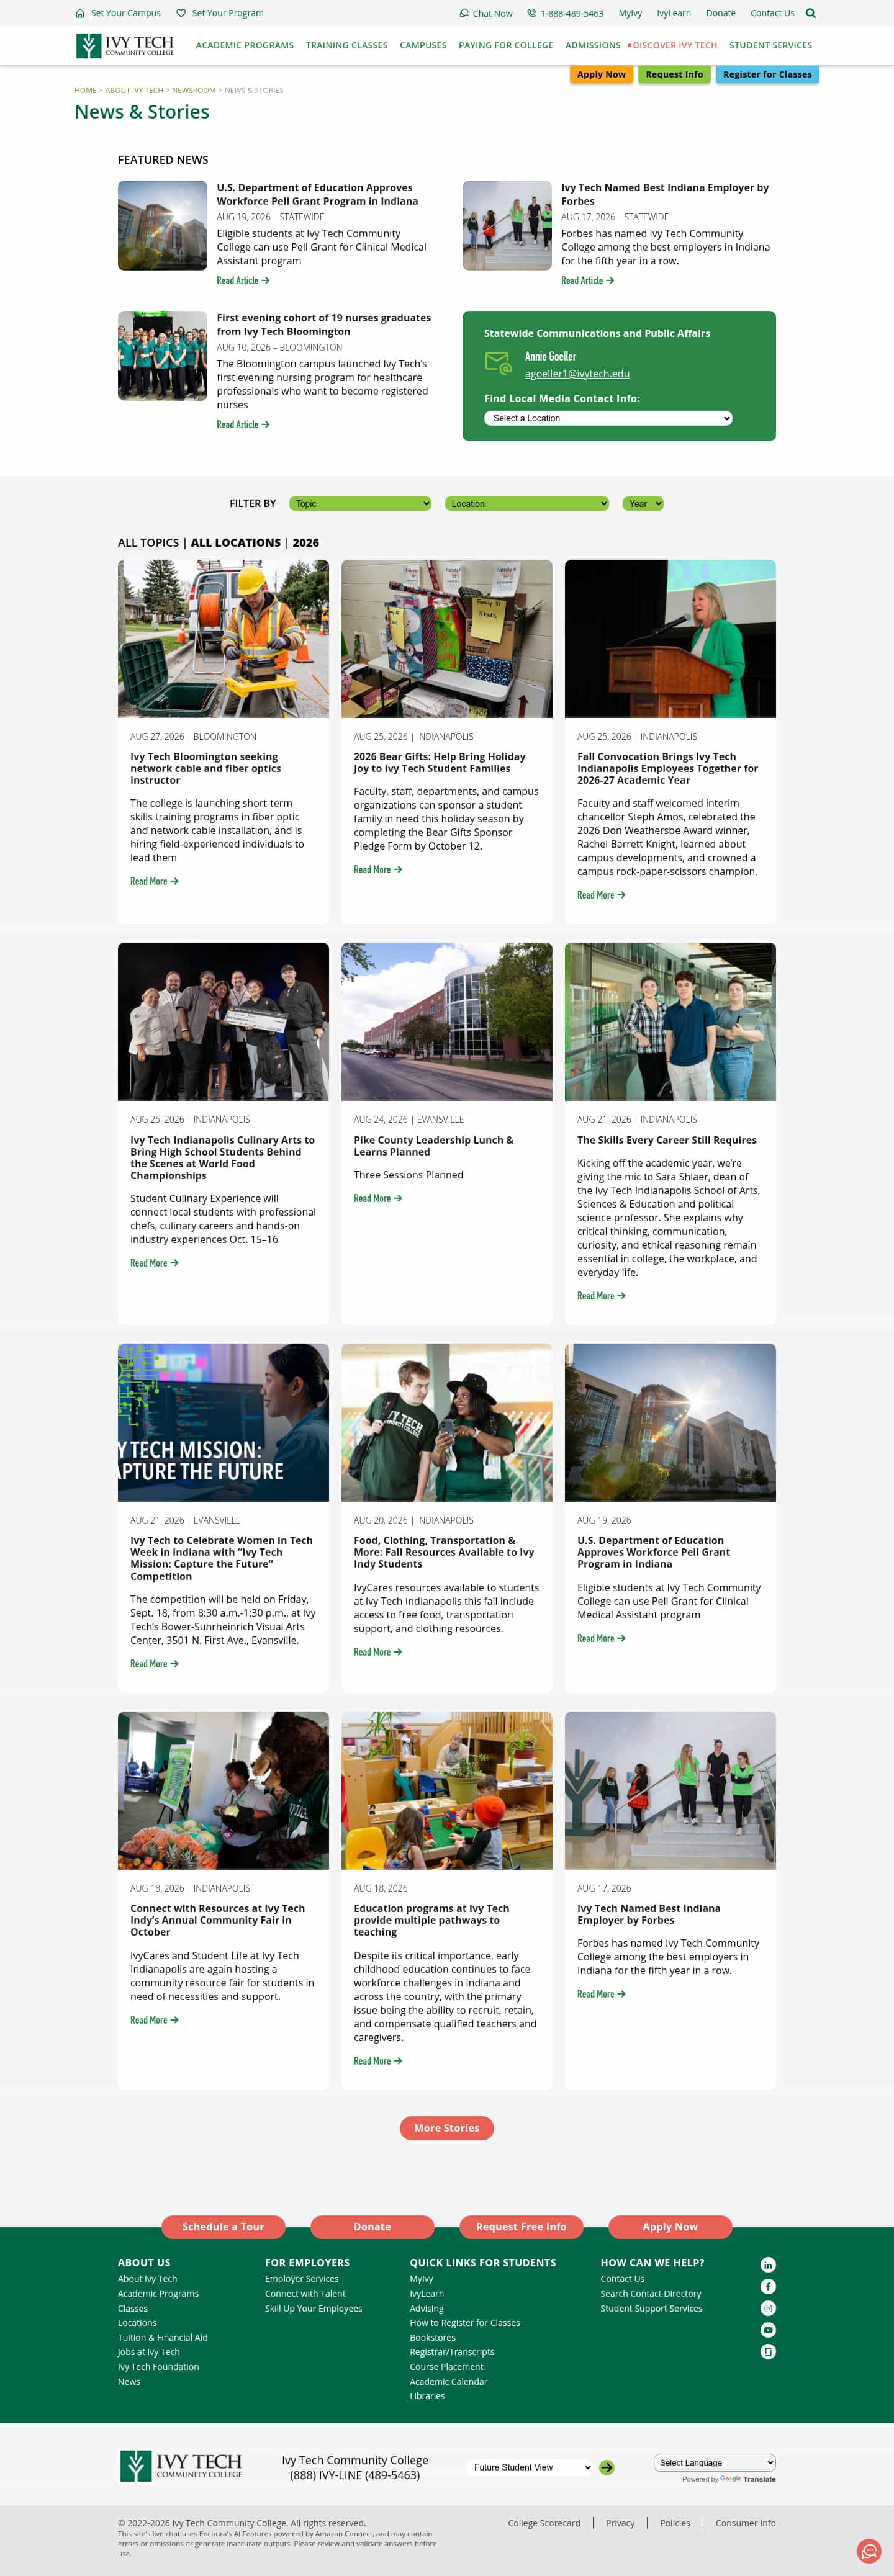Click the Ivy Tech Community College header logo
Image resolution: width=894 pixels, height=2576 pixels.
pyautogui.click(x=125, y=45)
